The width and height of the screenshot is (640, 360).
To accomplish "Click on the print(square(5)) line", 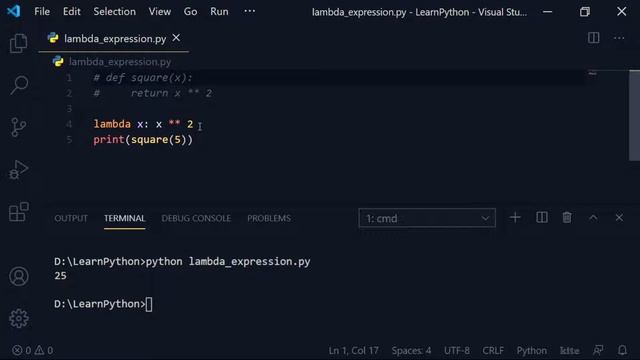I will 143,140.
